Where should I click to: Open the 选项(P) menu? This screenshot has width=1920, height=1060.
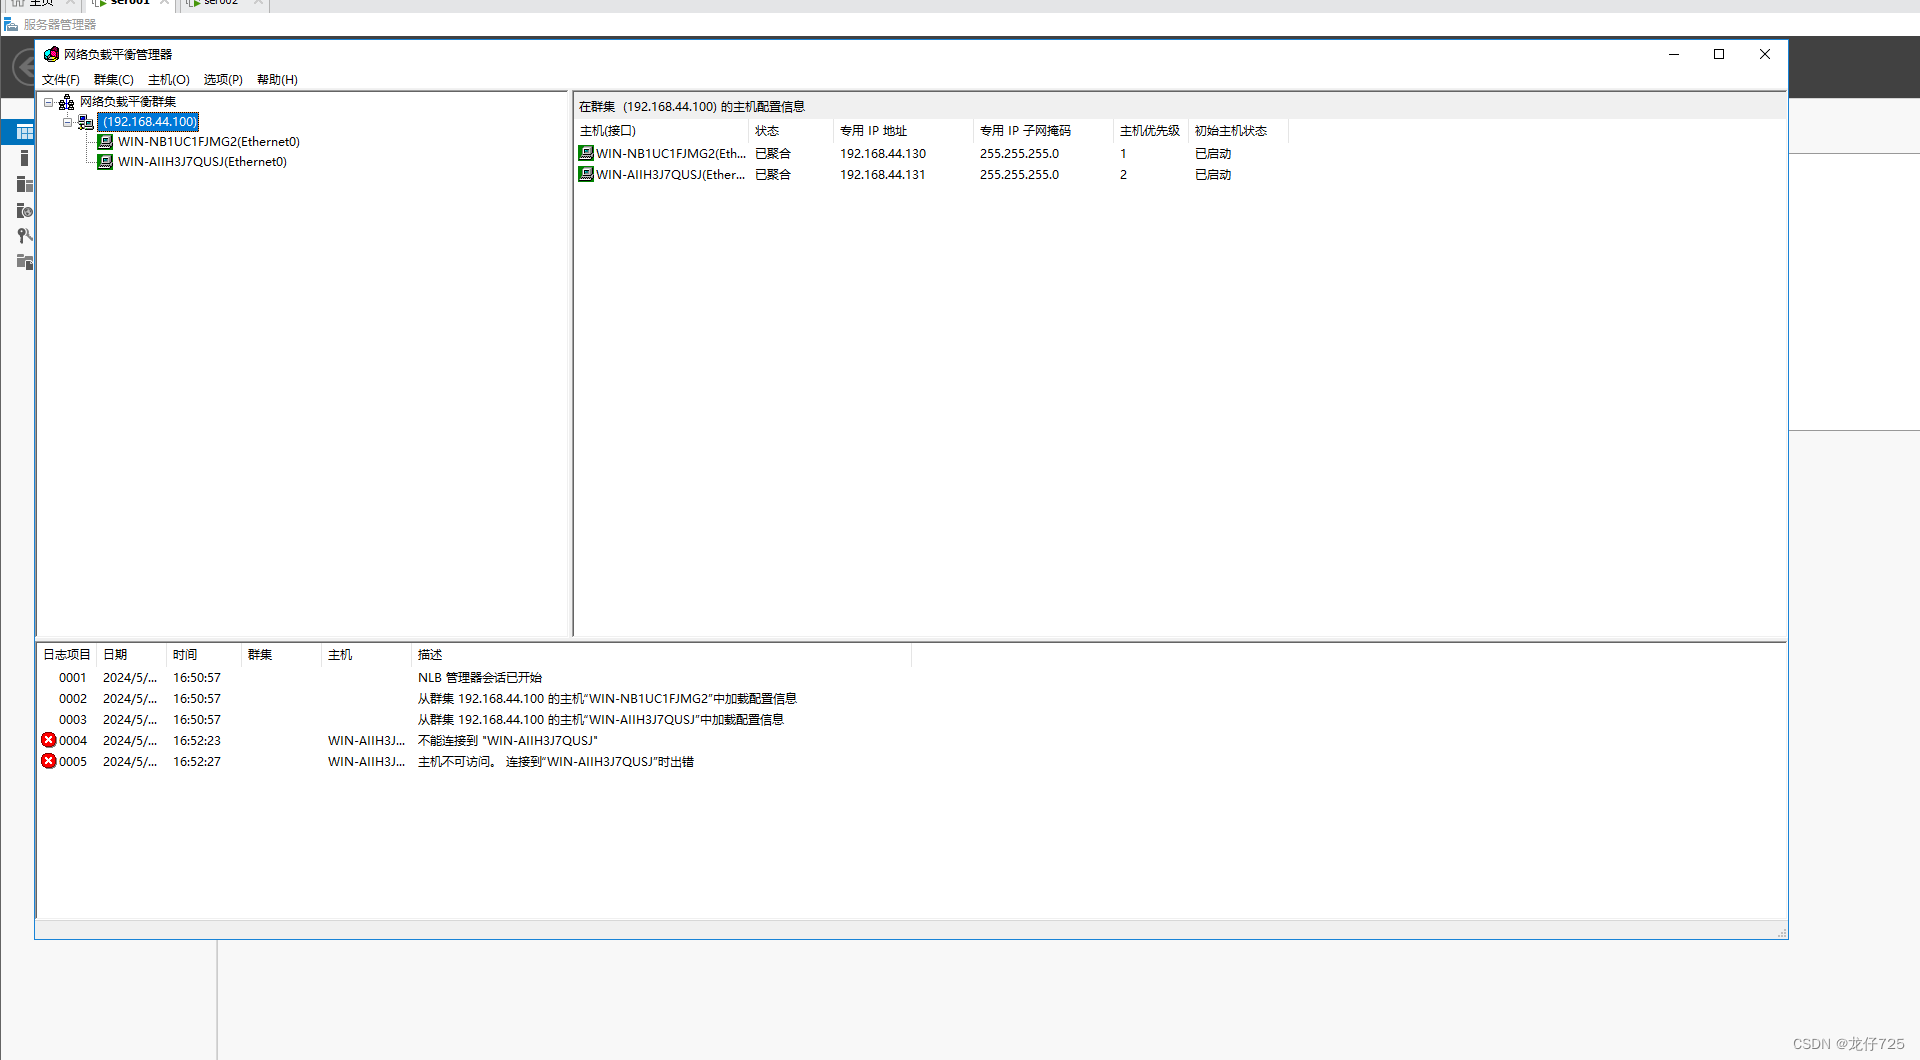223,80
